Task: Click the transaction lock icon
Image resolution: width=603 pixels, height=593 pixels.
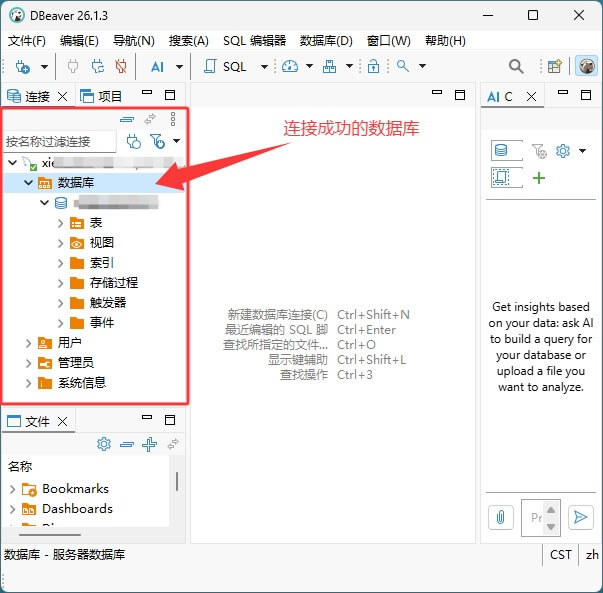Action: pos(373,66)
